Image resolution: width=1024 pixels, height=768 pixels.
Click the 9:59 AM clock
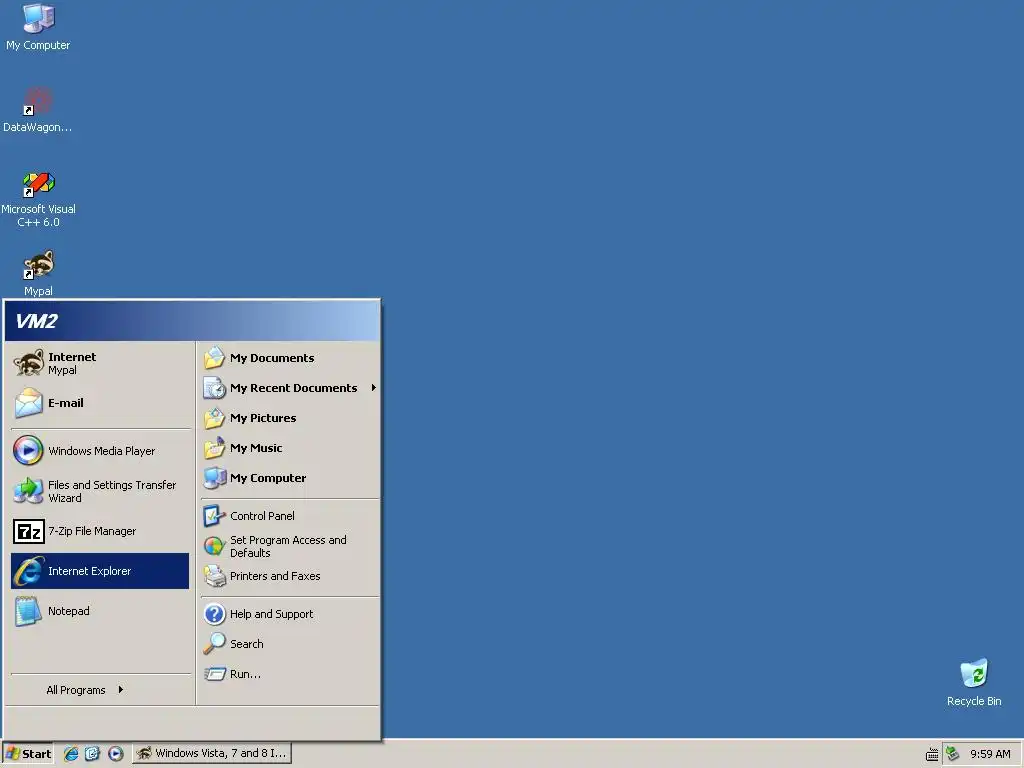[x=990, y=754]
